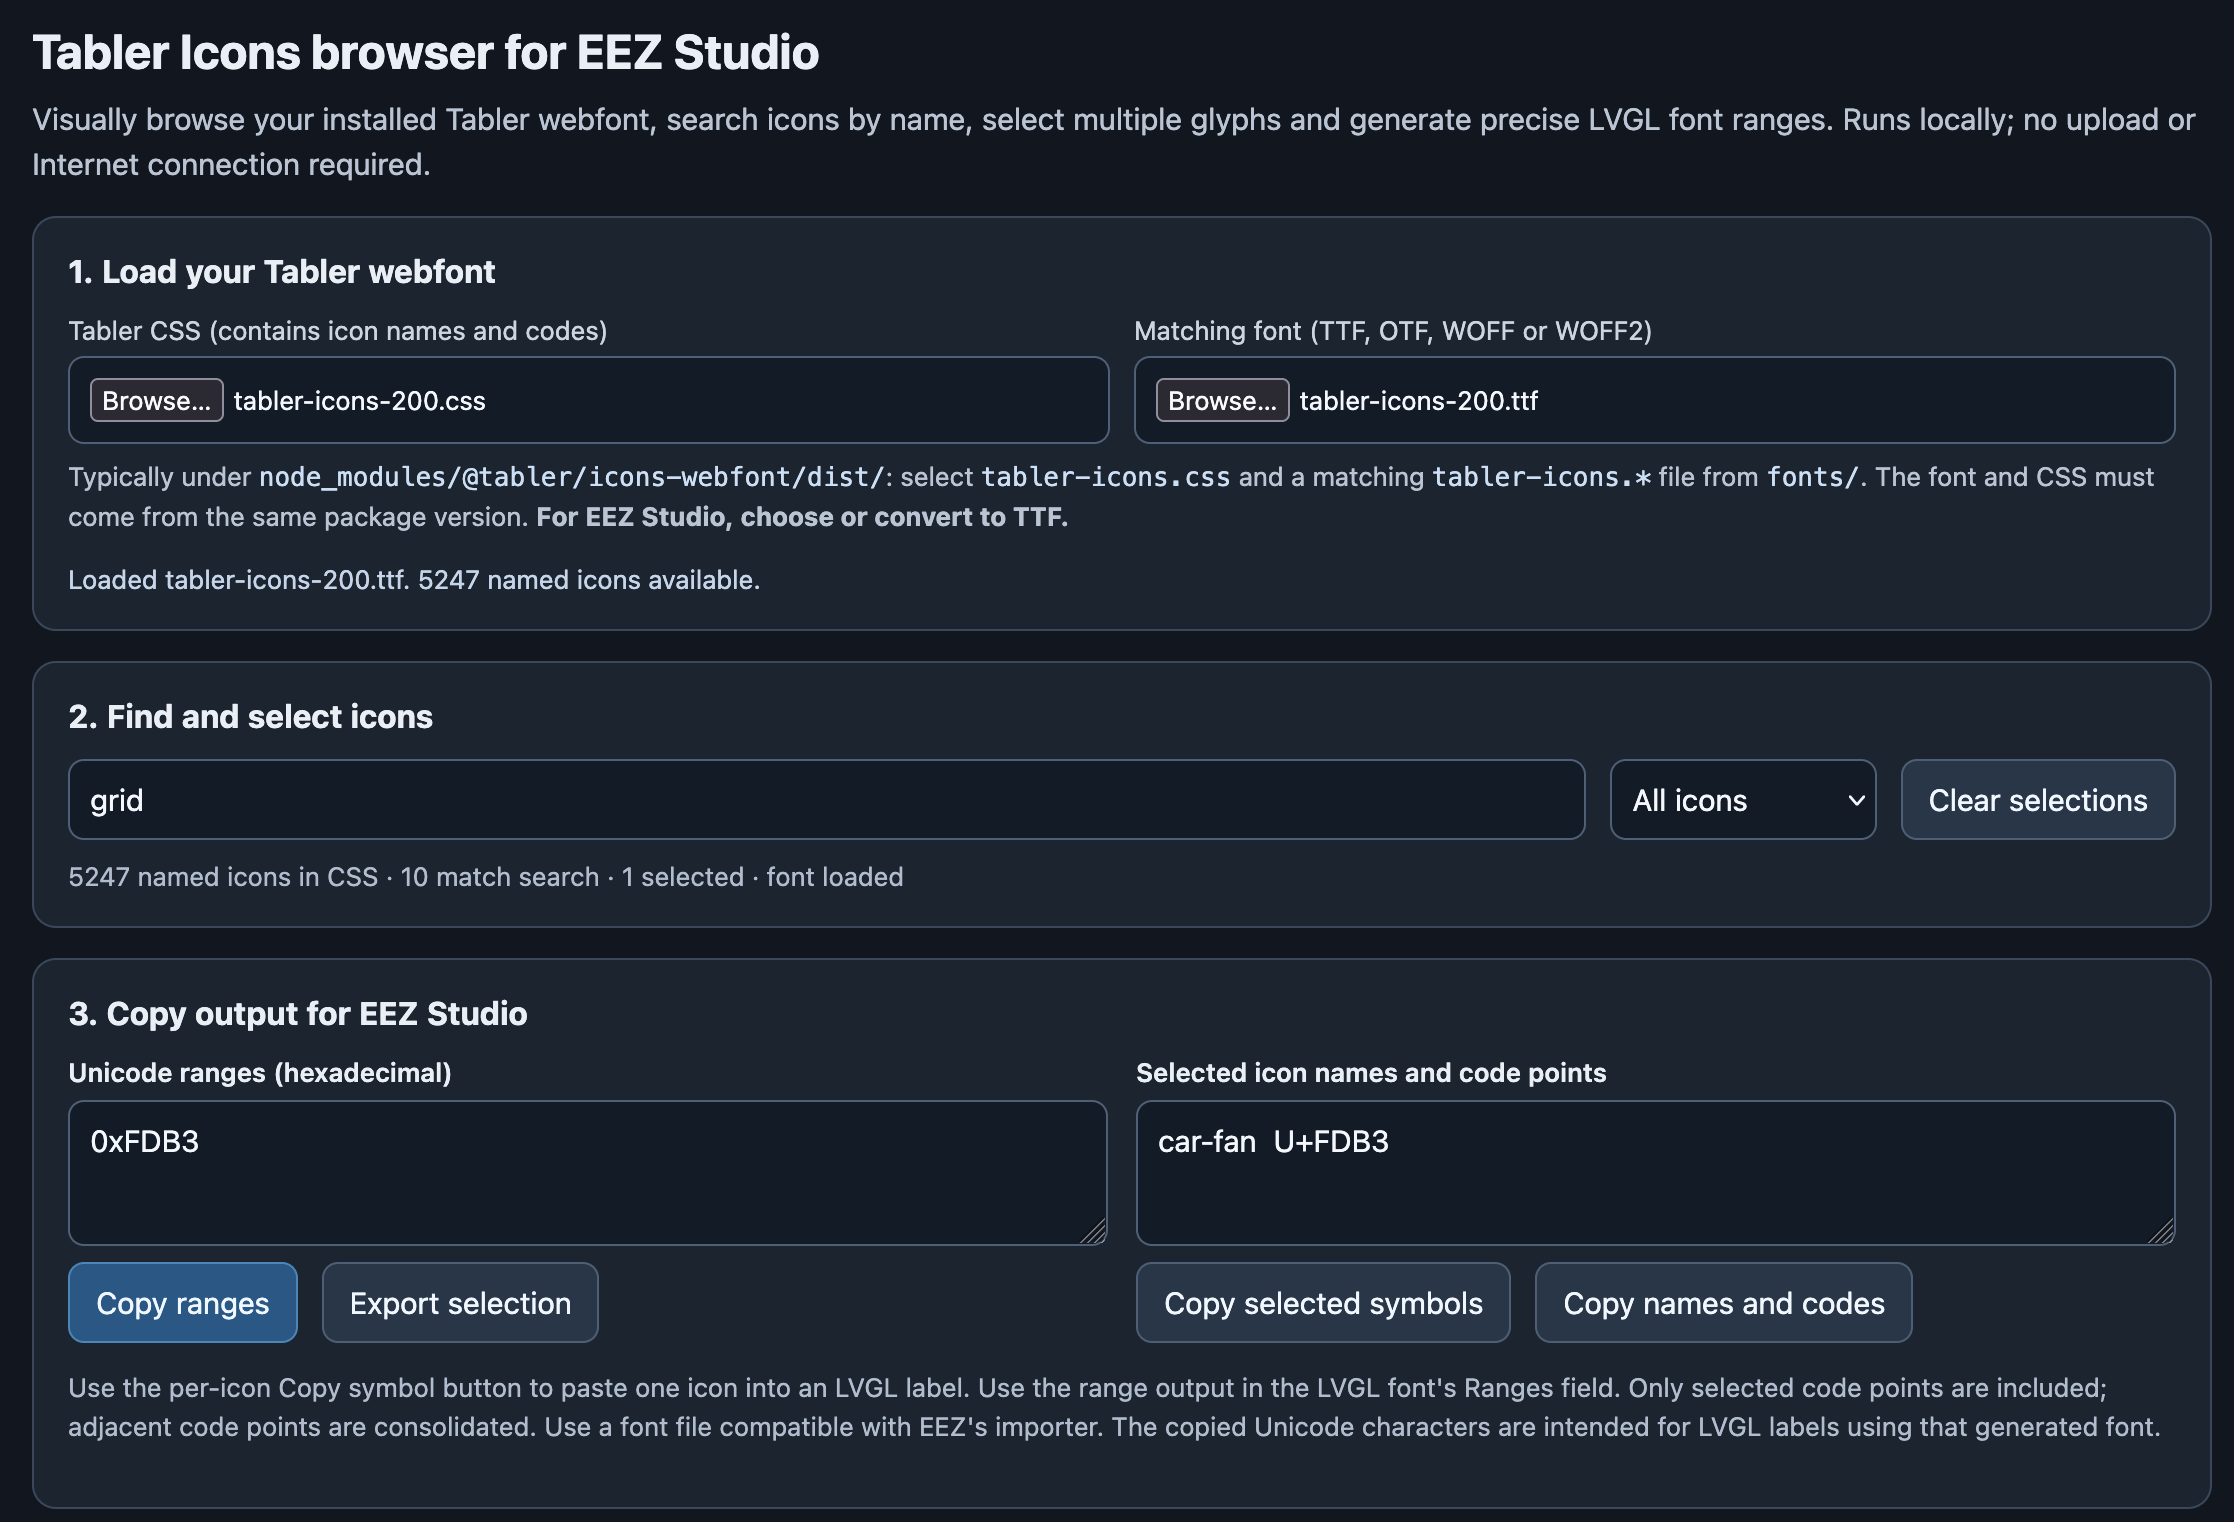The image size is (2234, 1522).
Task: Click the Export selection button
Action: click(x=460, y=1303)
